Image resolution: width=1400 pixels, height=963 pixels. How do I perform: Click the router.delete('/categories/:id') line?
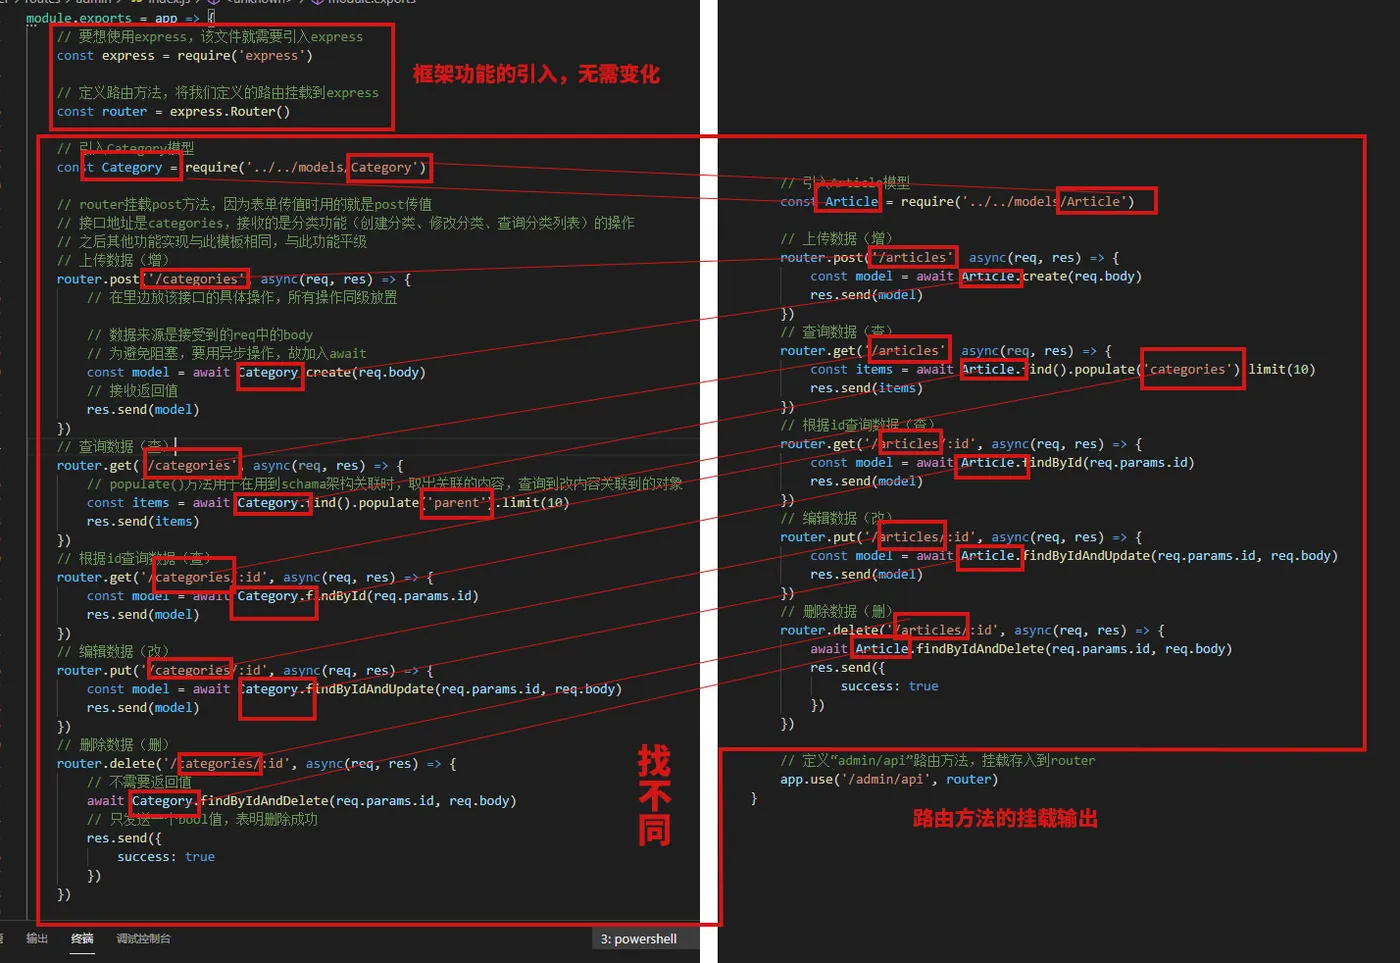coord(257,763)
